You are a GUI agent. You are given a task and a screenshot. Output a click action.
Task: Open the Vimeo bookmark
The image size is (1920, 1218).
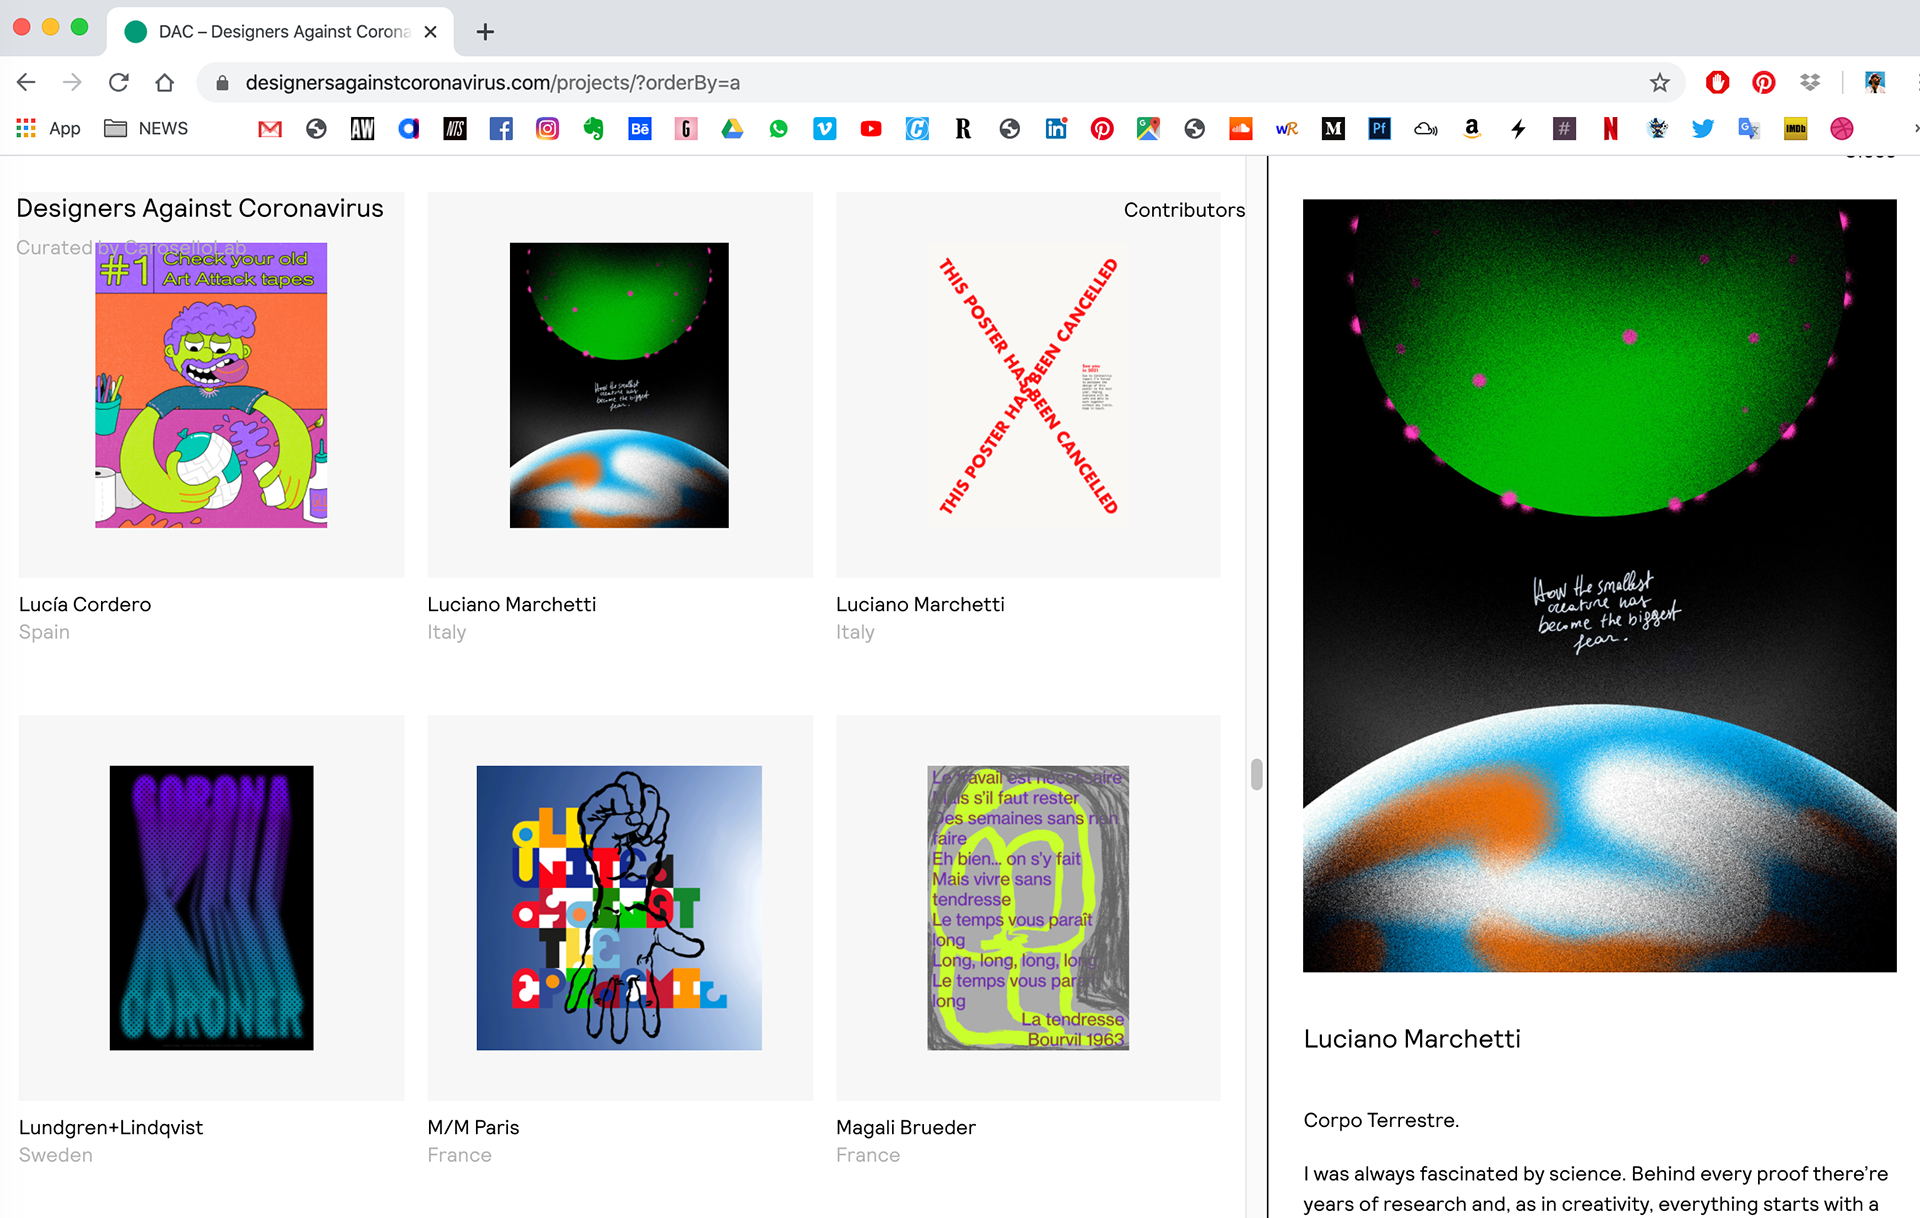825,129
